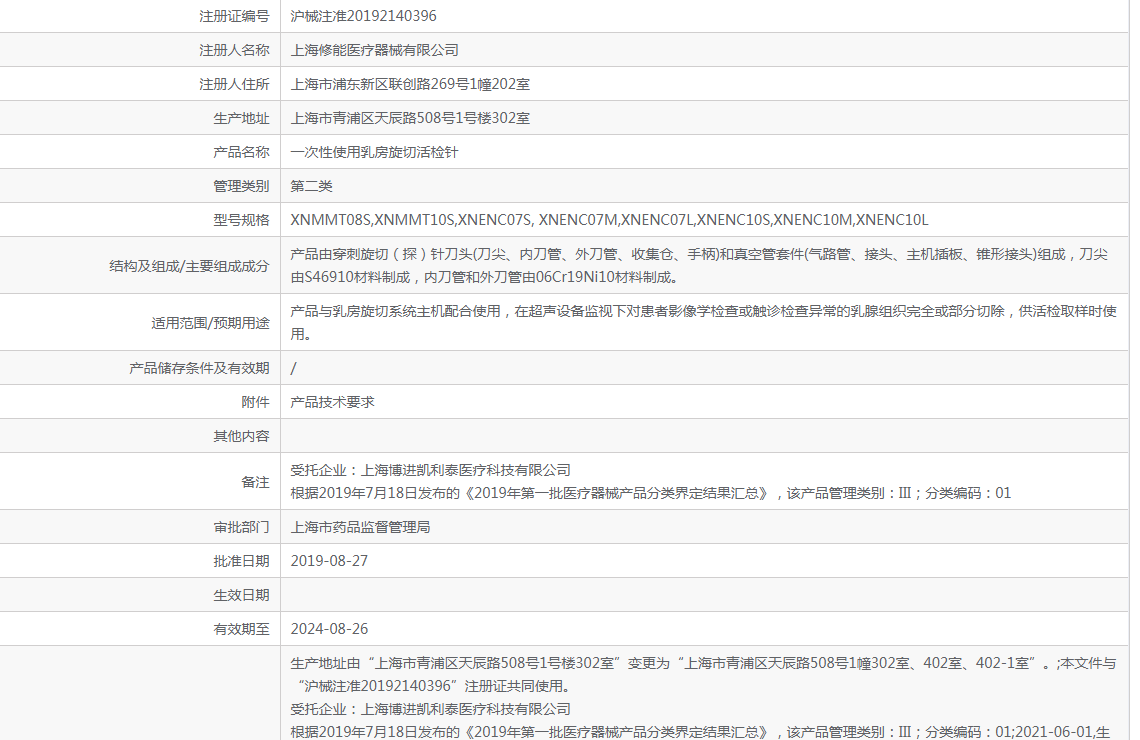
Task: Select the 生产地址 row value 上海市青浦区天辰路508号1号楼302室
Action: [x=410, y=118]
